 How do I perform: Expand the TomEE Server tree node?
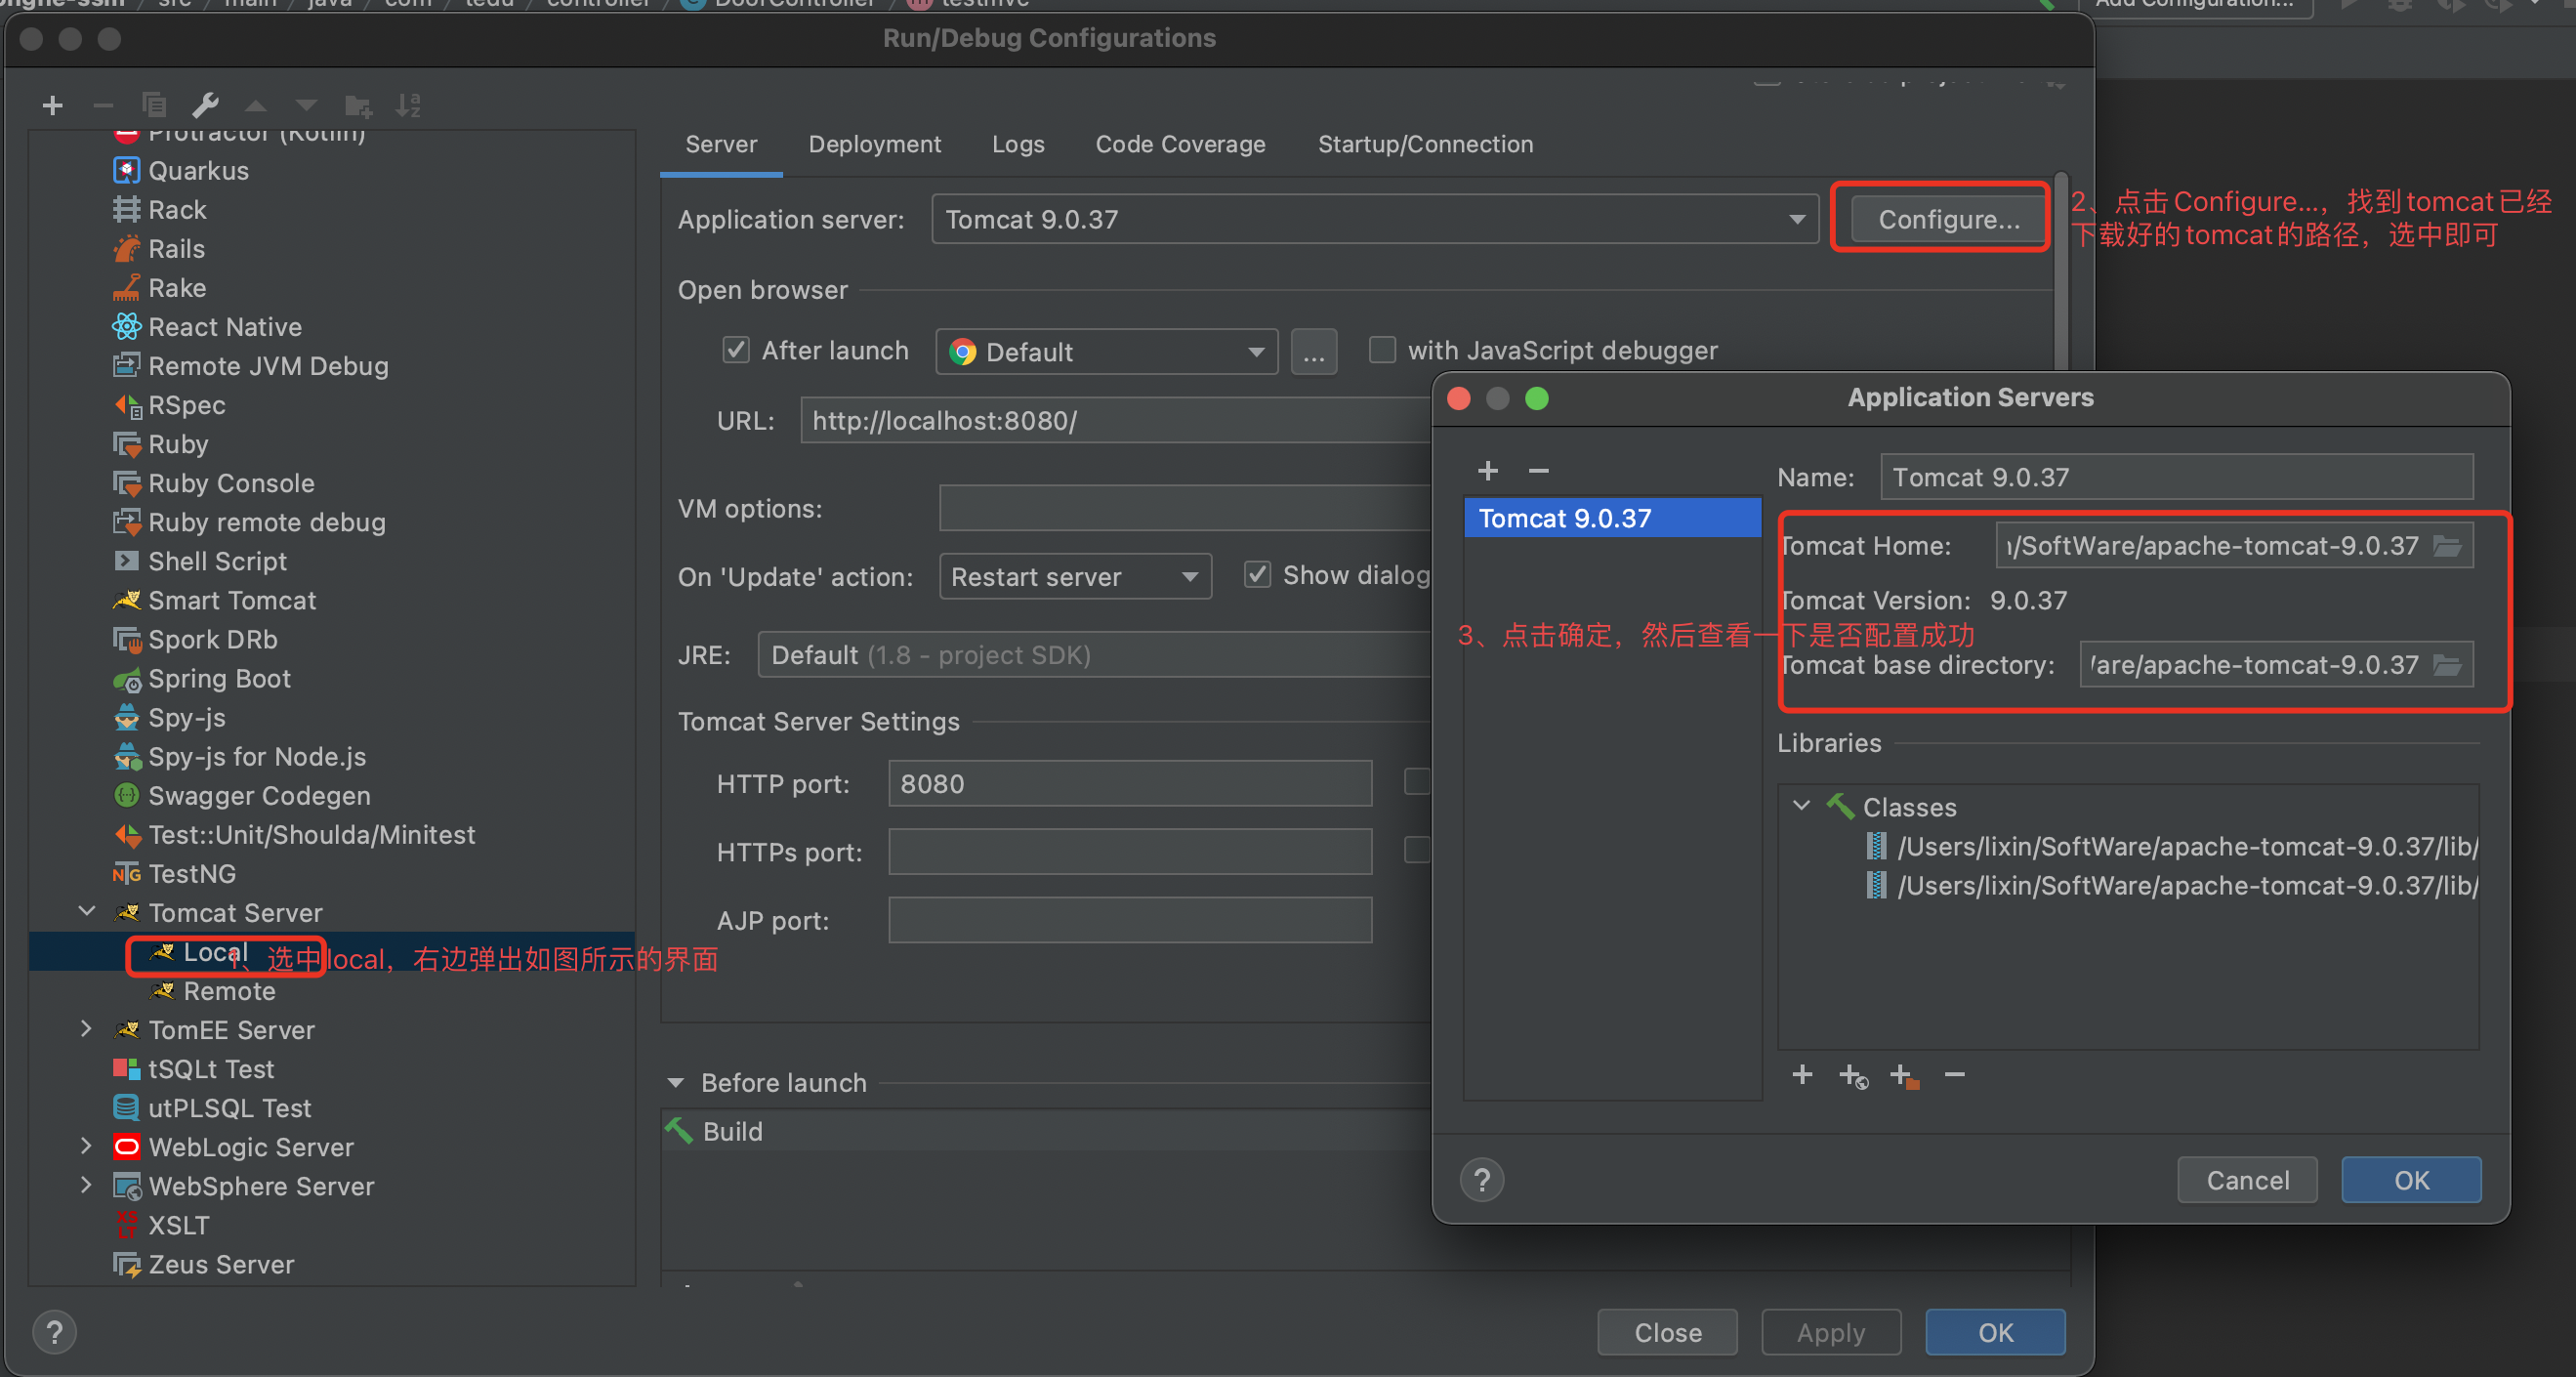tap(87, 1029)
